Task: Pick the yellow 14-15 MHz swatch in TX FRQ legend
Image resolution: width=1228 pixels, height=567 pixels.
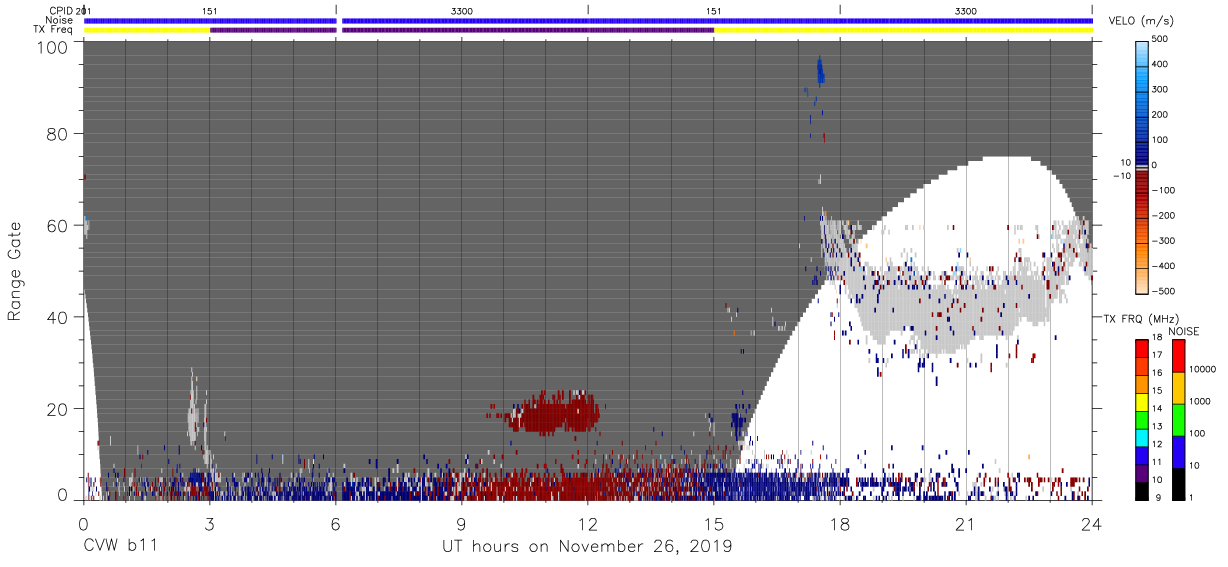Action: 1142,401
